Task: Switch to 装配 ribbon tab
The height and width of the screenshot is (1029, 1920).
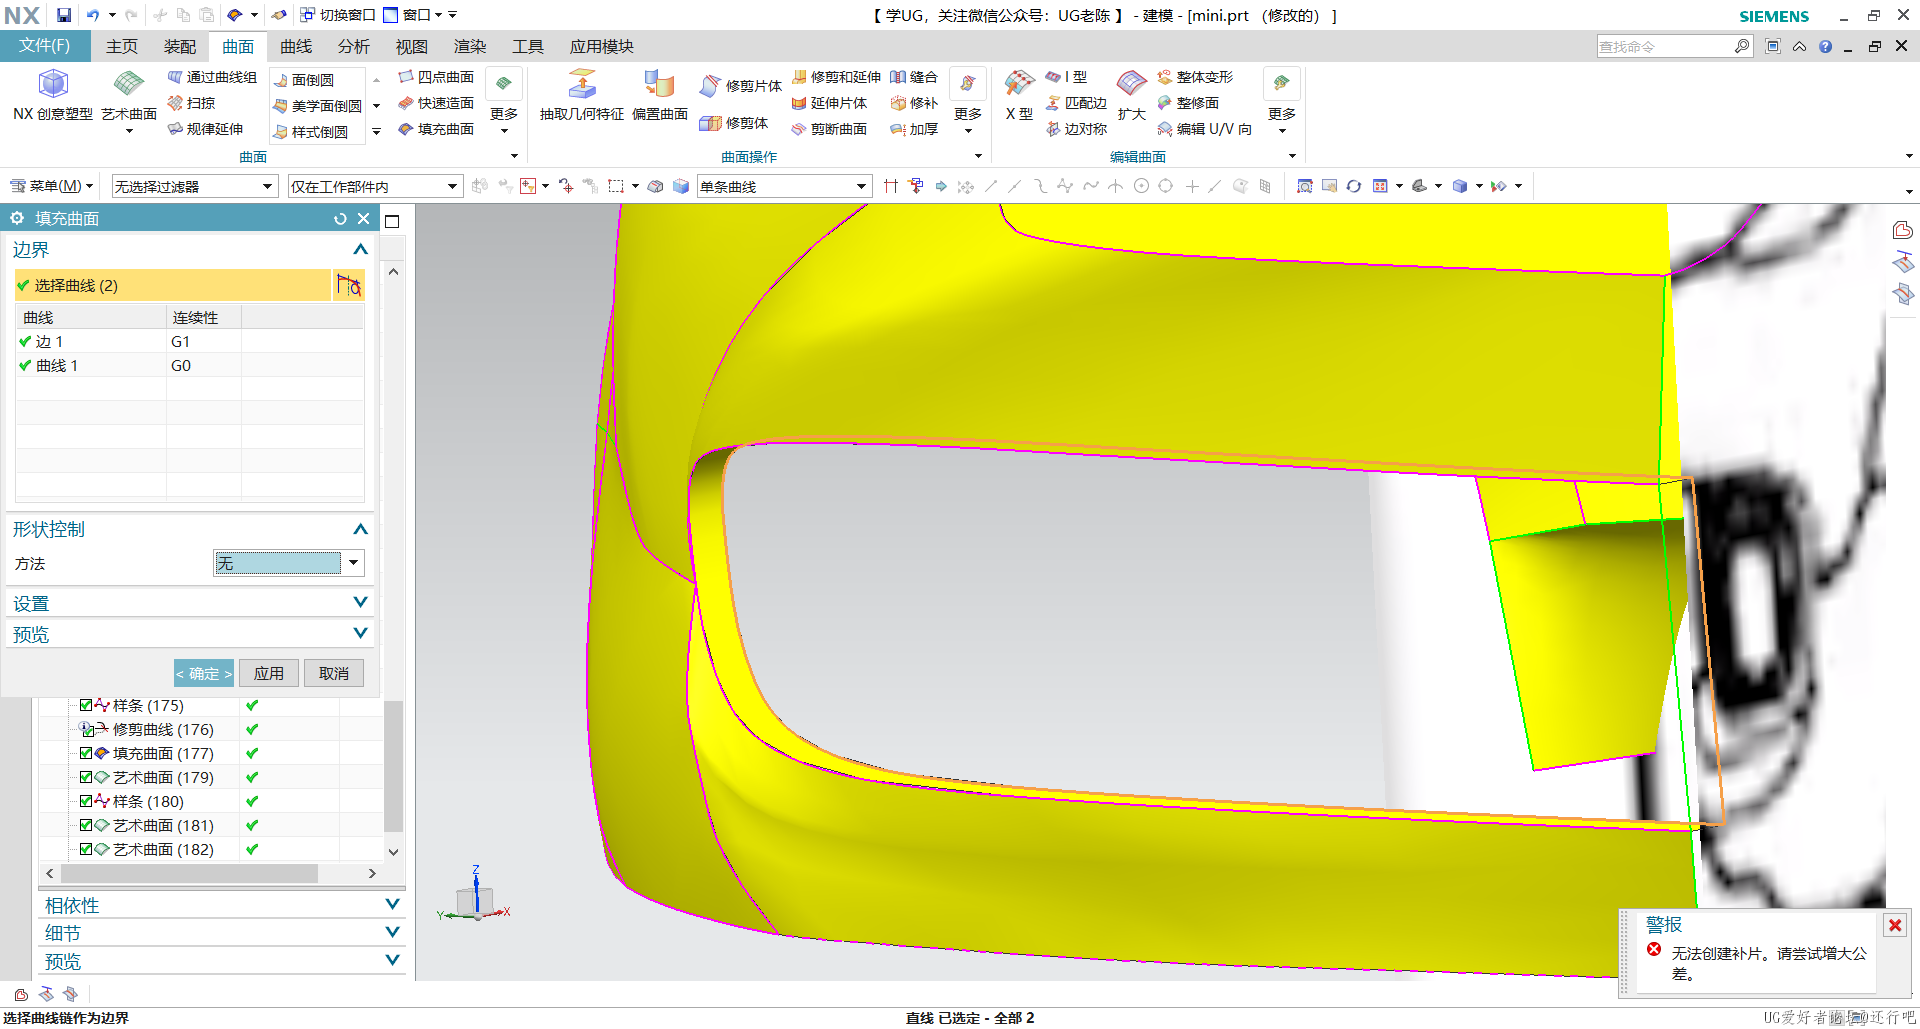Action: 180,46
